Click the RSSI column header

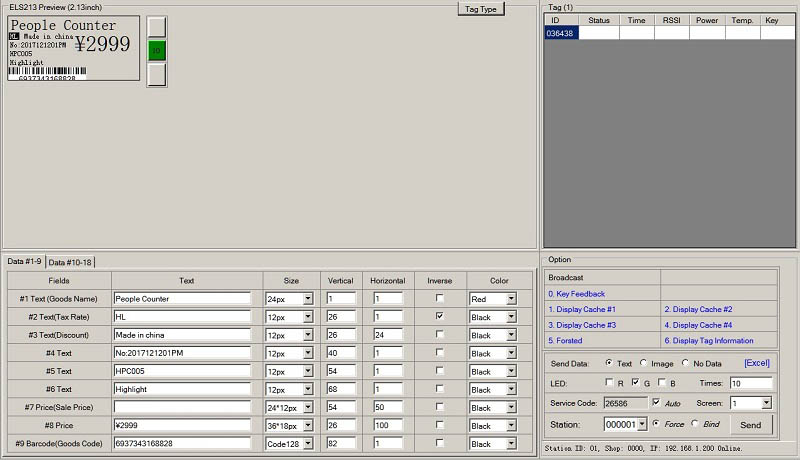pyautogui.click(x=671, y=20)
